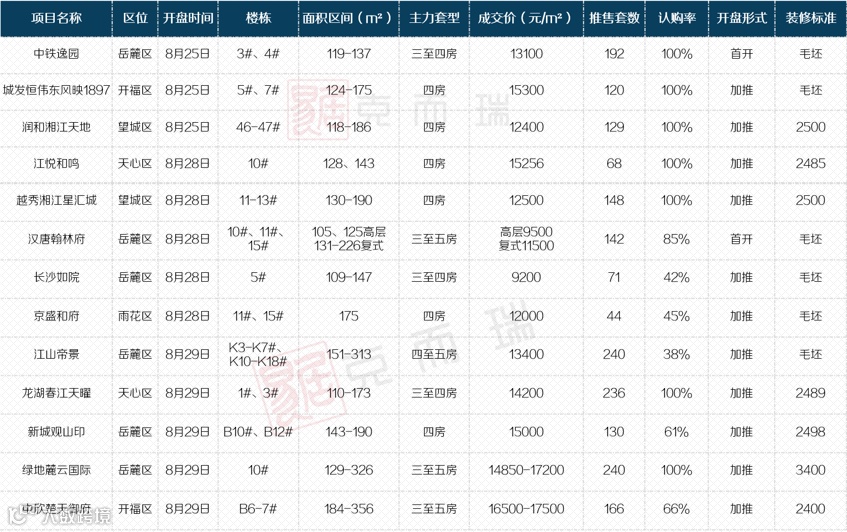Click area range 184-356
The image size is (847, 532).
point(349,509)
